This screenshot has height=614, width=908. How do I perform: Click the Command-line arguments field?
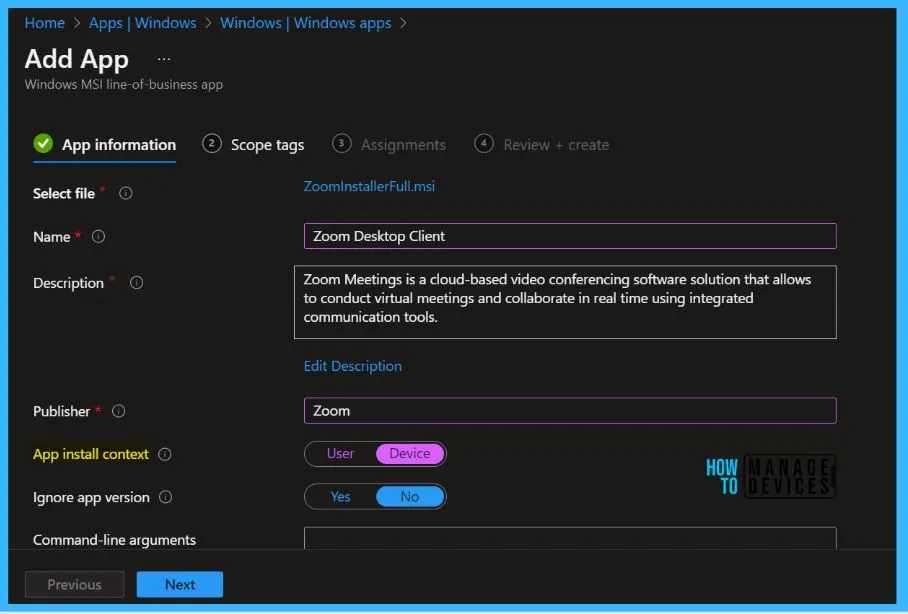coord(570,538)
